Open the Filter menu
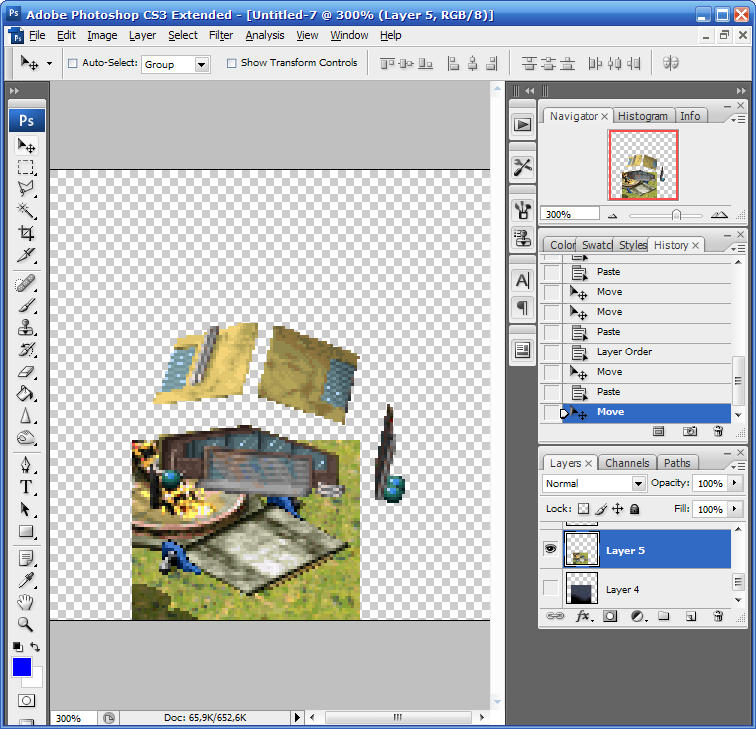Image resolution: width=756 pixels, height=729 pixels. point(221,36)
